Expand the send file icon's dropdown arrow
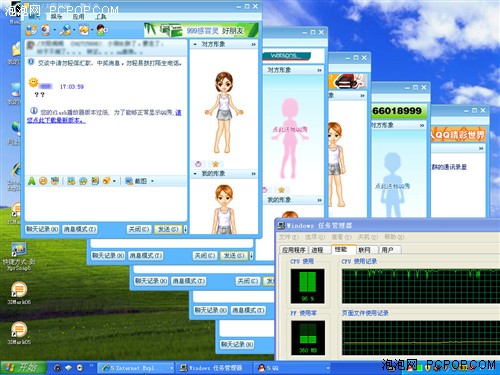The width and height of the screenshot is (500, 375). point(92,31)
